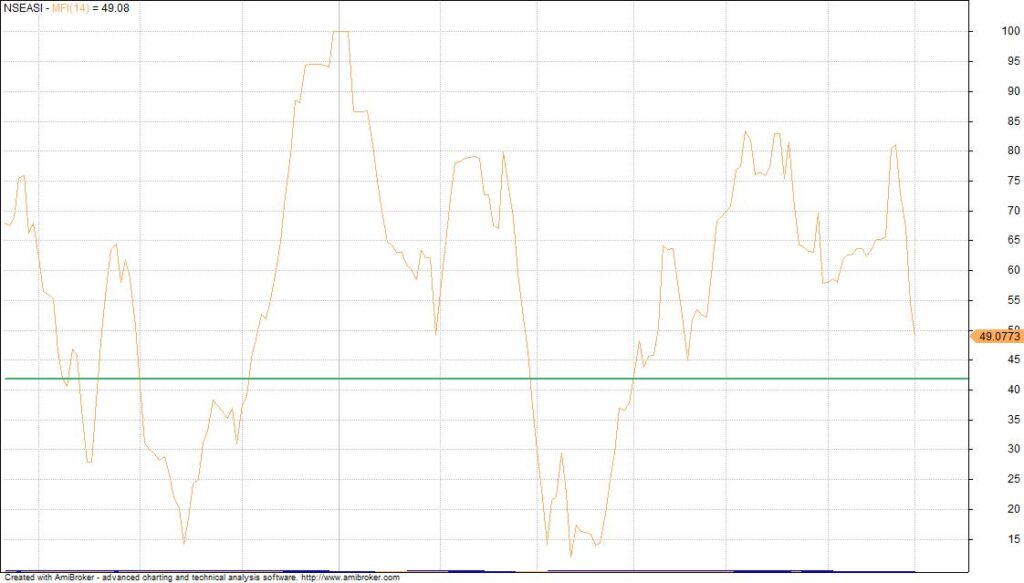Click the final data point of MFI line
The width and height of the screenshot is (1024, 583).
click(914, 334)
